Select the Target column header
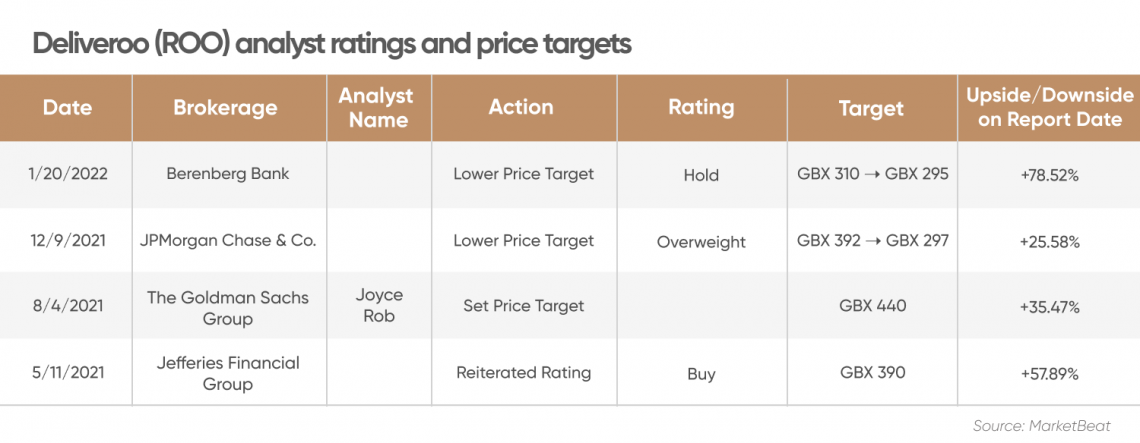Image resolution: width=1140 pixels, height=443 pixels. point(871,109)
